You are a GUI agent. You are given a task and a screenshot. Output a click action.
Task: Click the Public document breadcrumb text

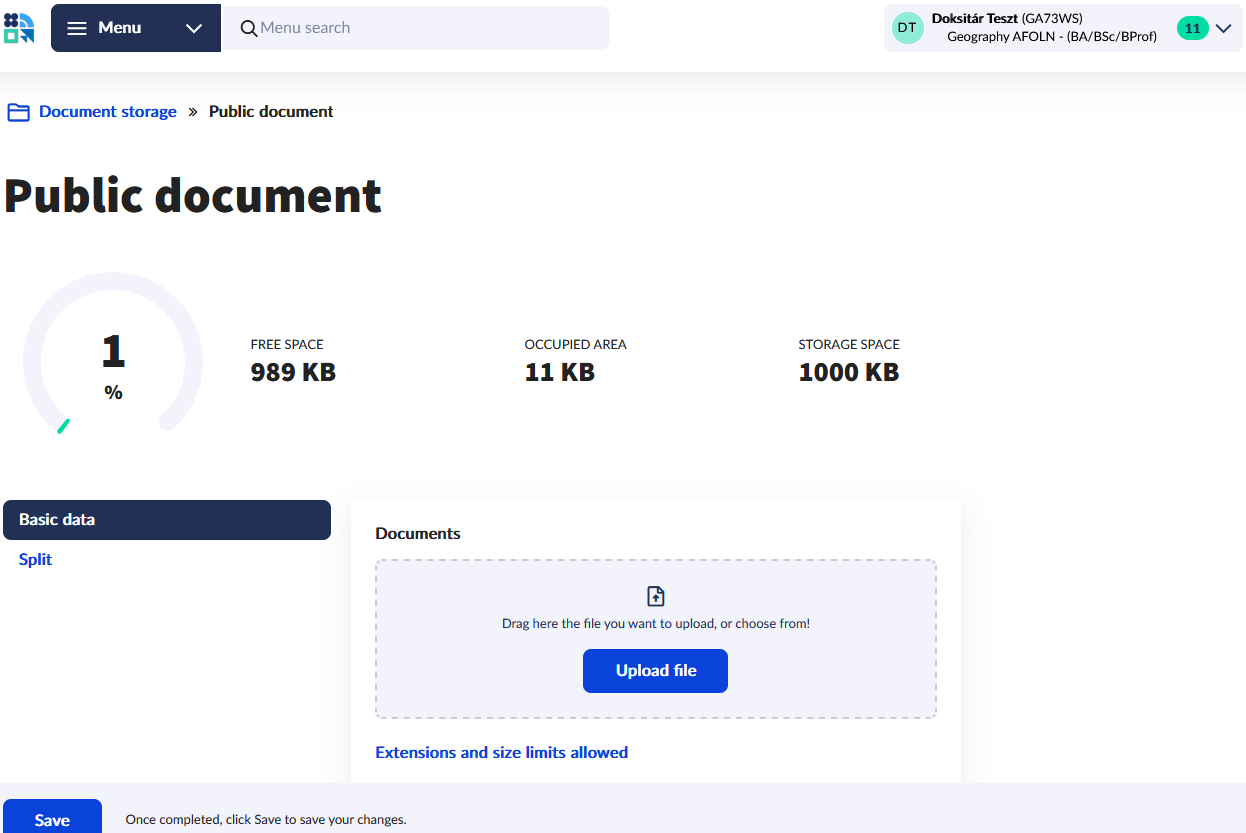coord(271,112)
